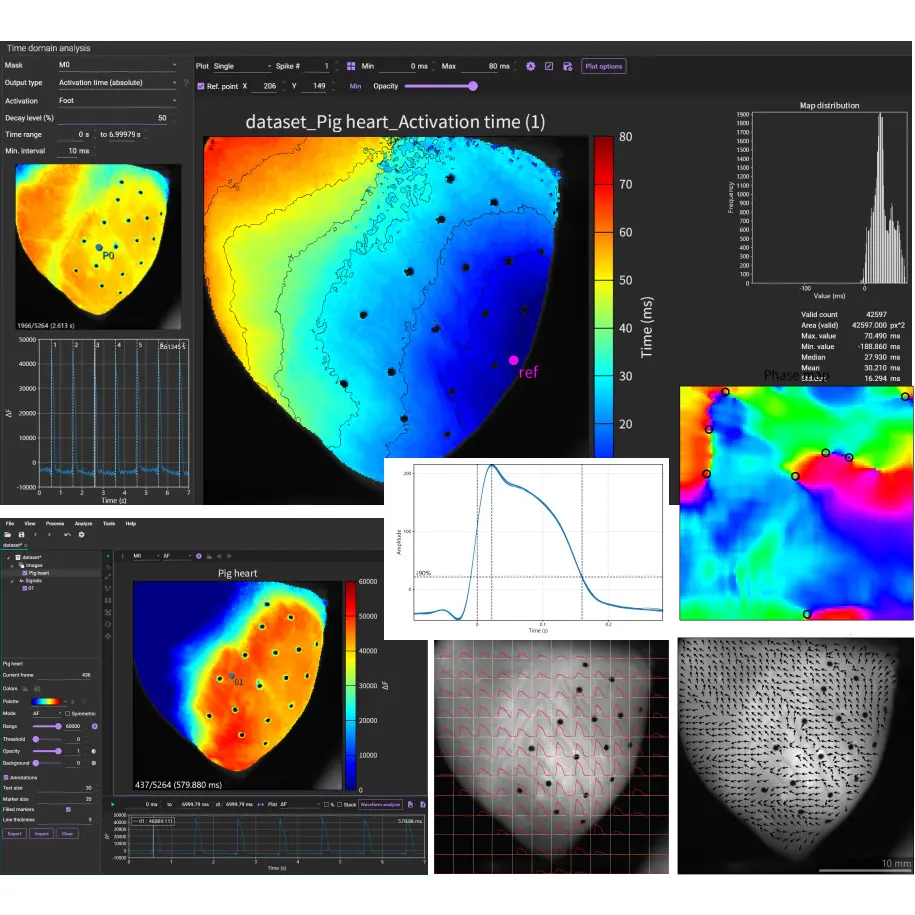Click the grid view icon beside Spike #

point(351,66)
